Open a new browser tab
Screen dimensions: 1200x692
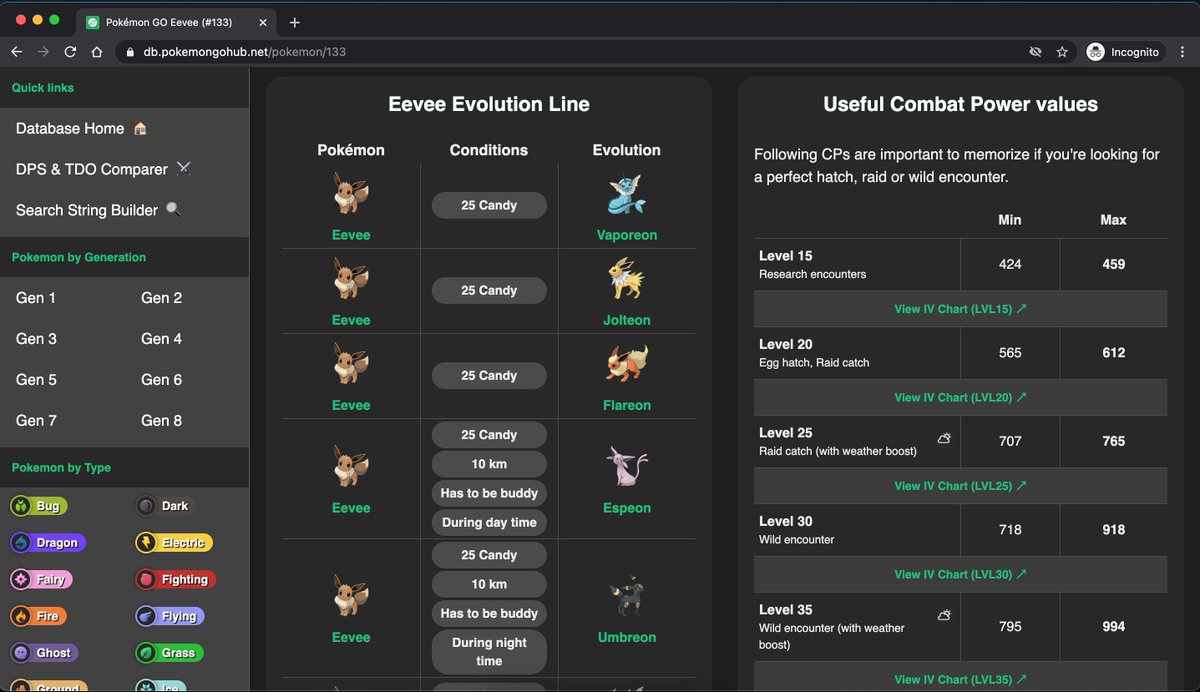click(295, 22)
